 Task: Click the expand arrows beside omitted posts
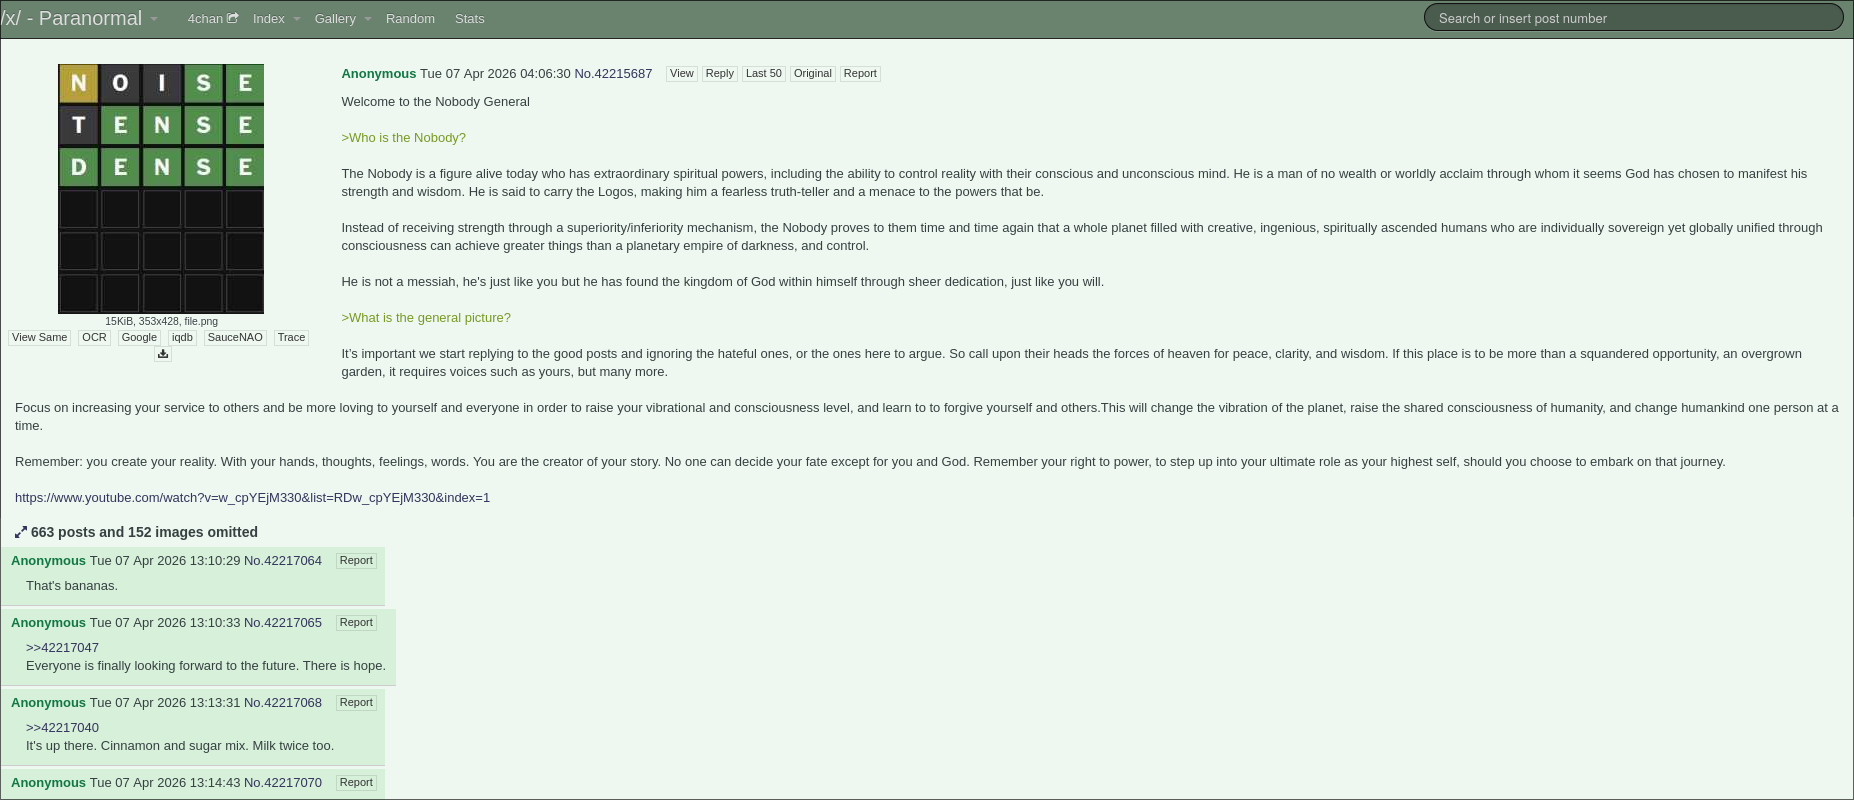pos(21,533)
